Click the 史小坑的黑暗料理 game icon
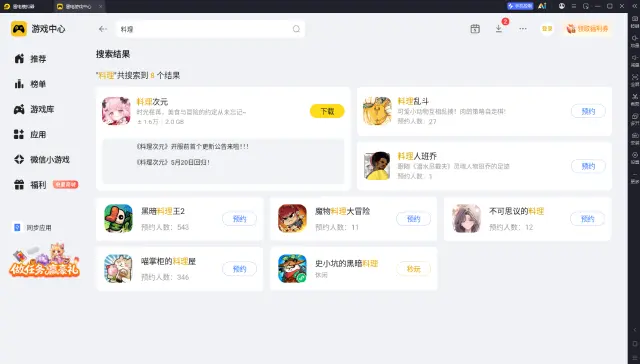This screenshot has height=364, width=640. tap(292, 269)
